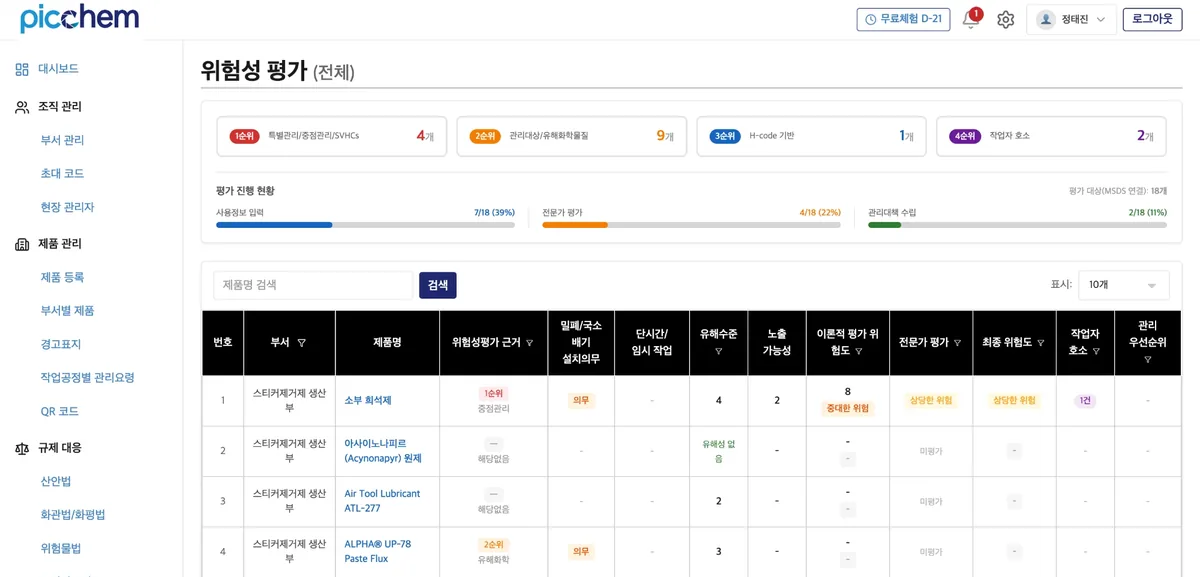Click the 로그아웃 button
This screenshot has width=1200, height=577.
[1152, 19]
